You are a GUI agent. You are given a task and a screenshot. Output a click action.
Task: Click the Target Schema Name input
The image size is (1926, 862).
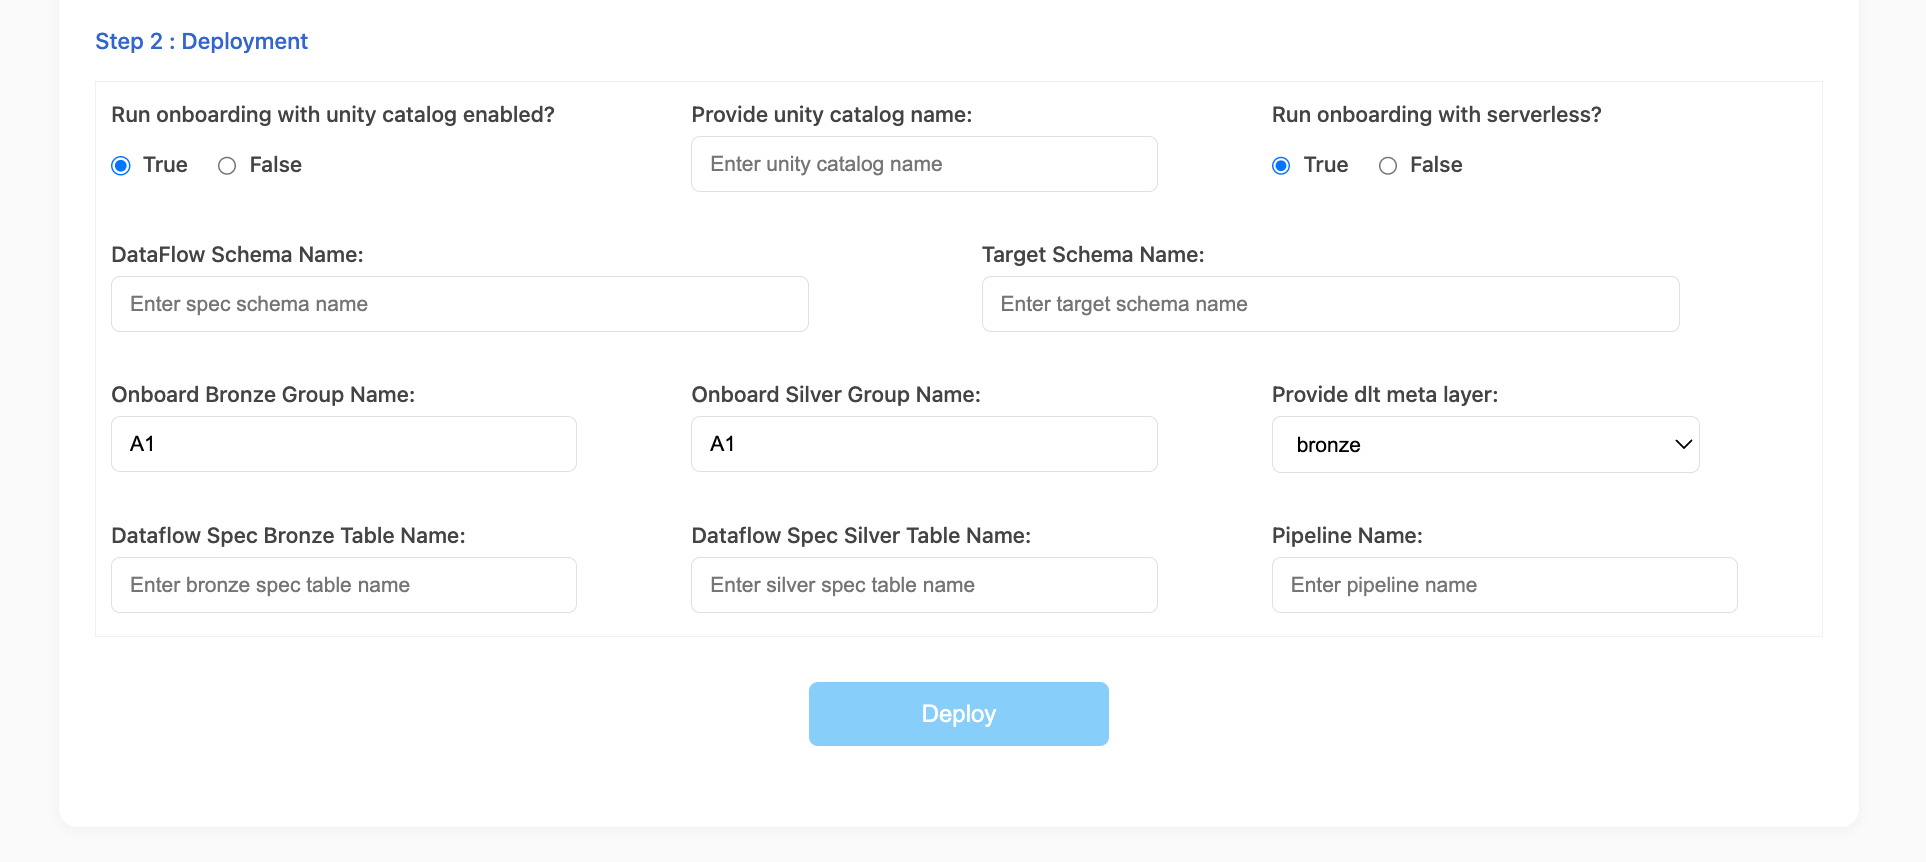[x=1330, y=304]
